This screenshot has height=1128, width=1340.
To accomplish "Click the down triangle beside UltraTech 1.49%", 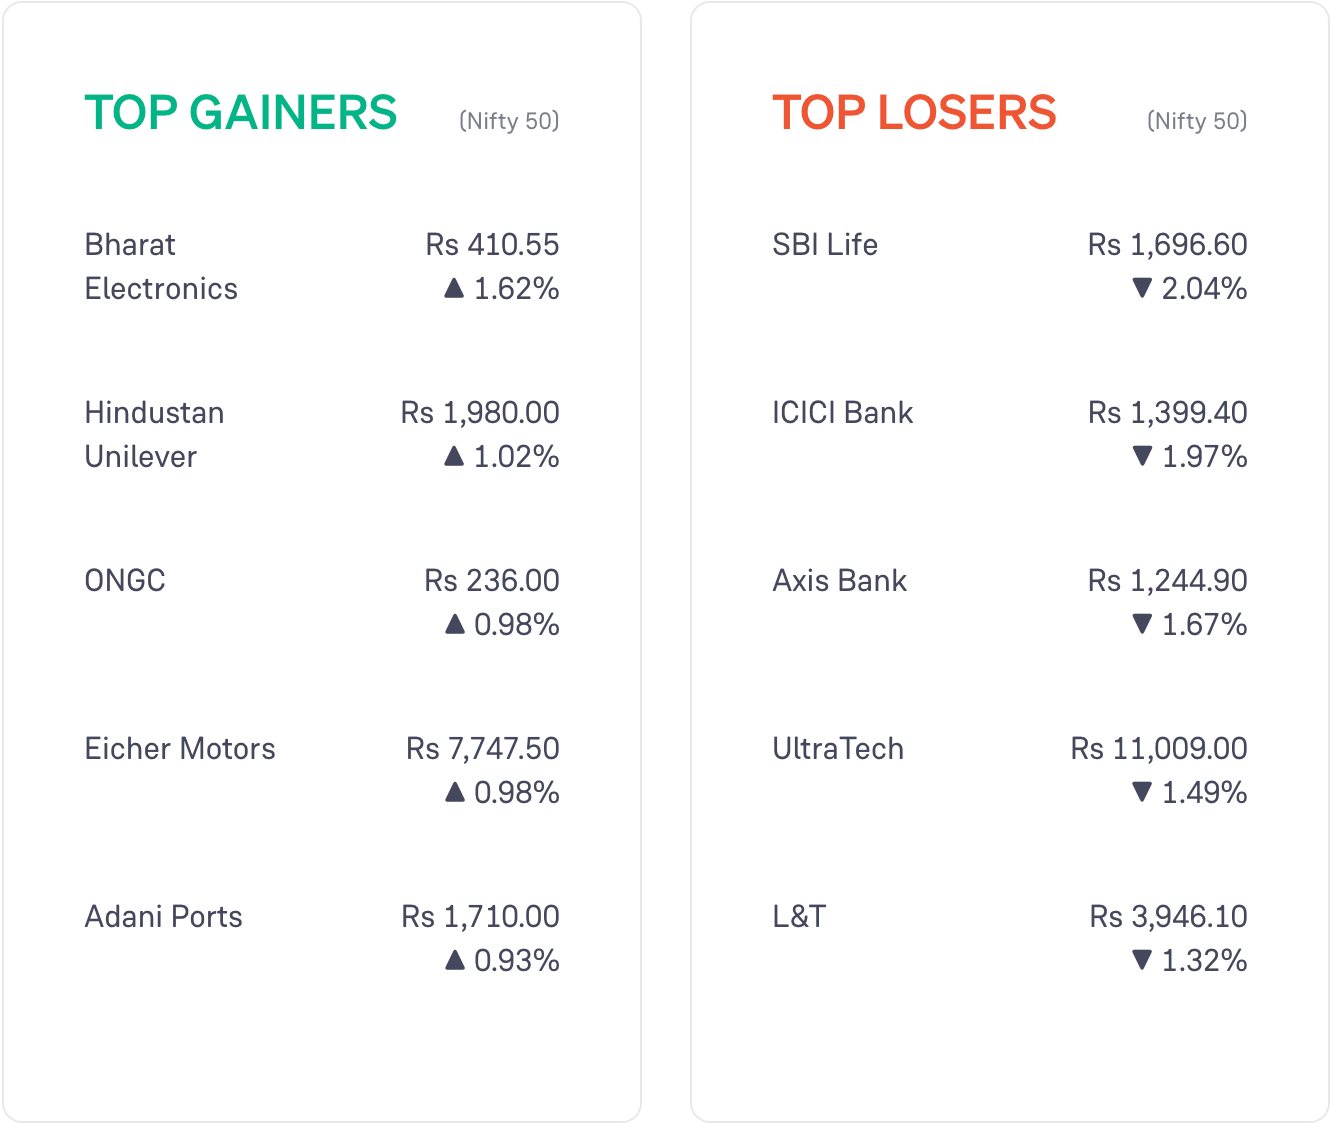I will [x=1142, y=792].
